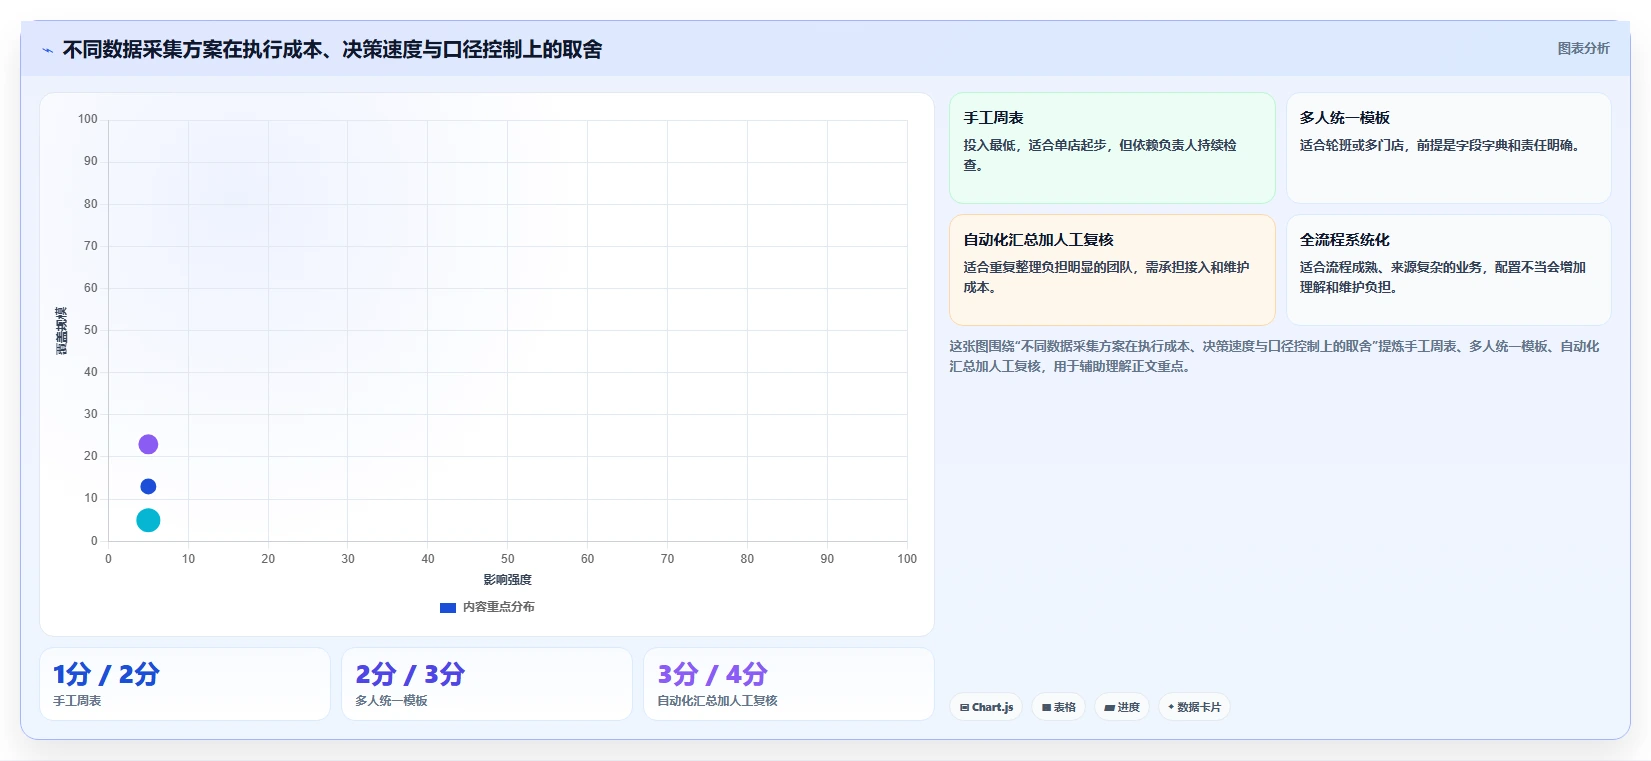Click the lightning icon beside the page title
This screenshot has width=1651, height=761.
pyautogui.click(x=47, y=50)
